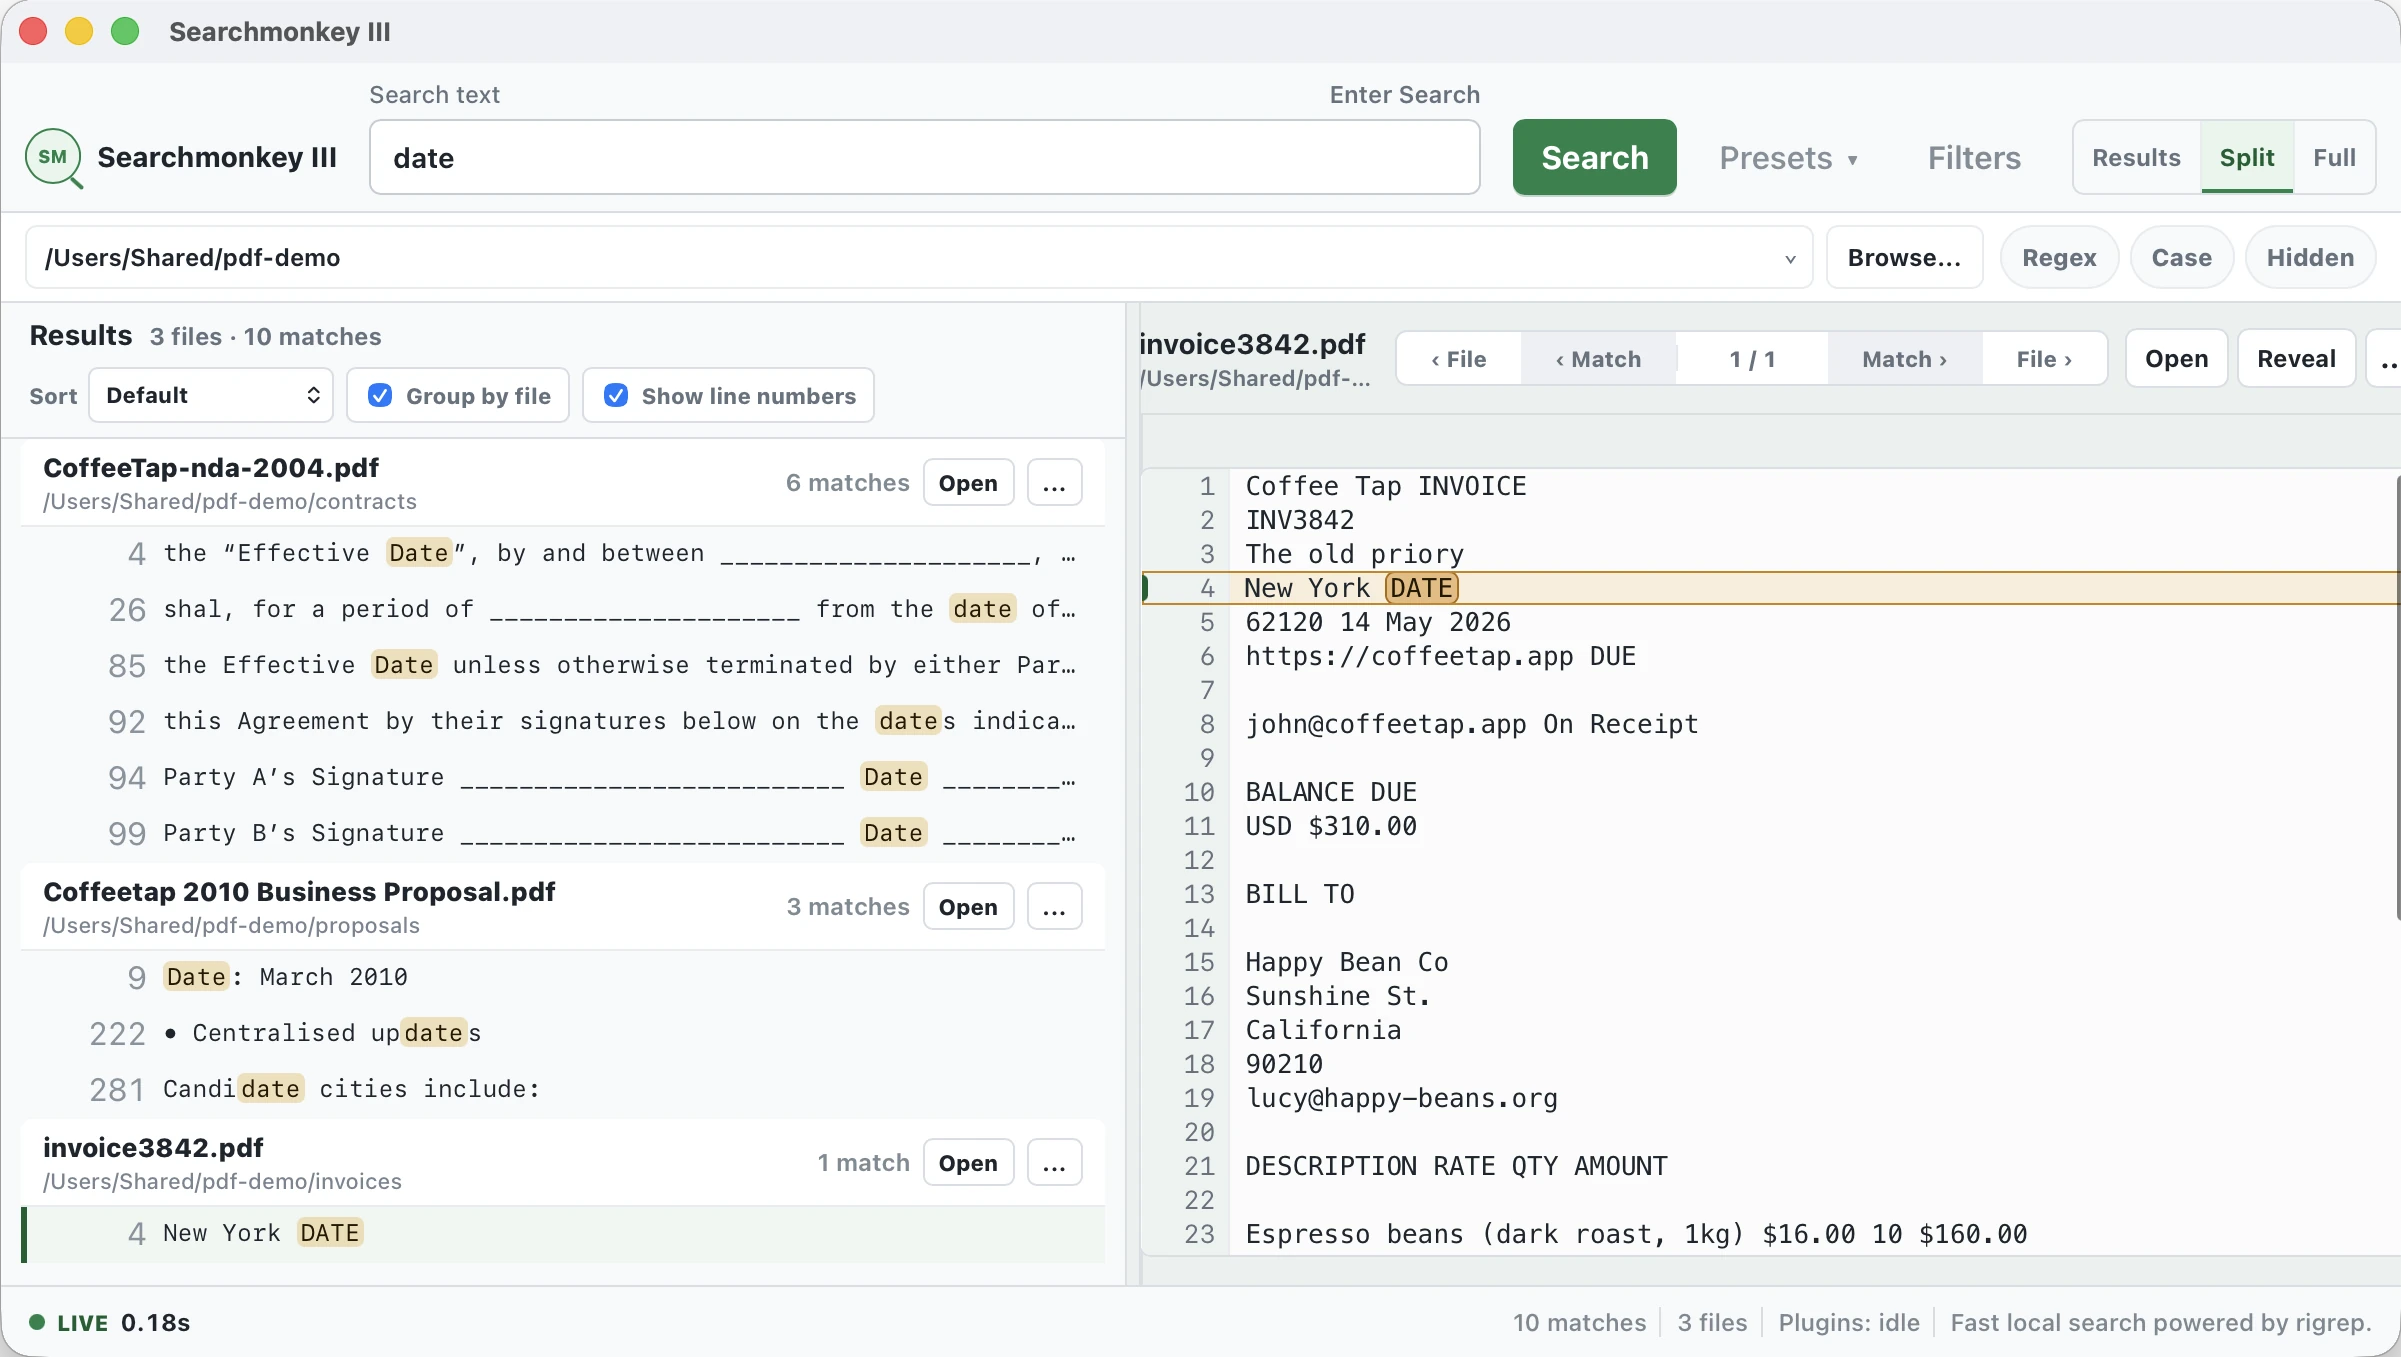Image resolution: width=2401 pixels, height=1357 pixels.
Task: Click the search text input field
Action: coord(924,158)
